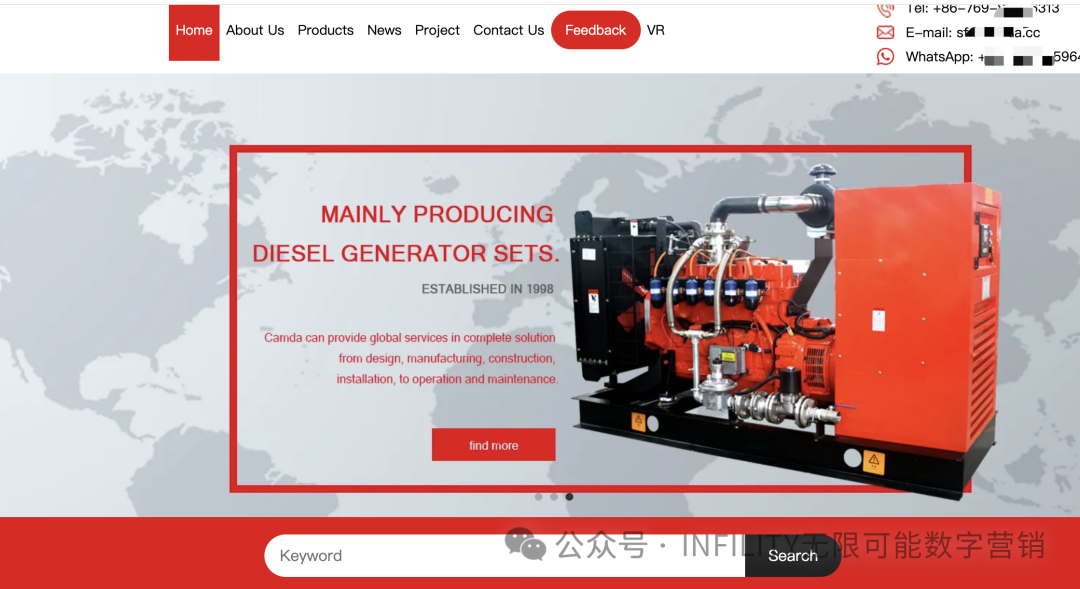The height and width of the screenshot is (589, 1080).
Task: Click the black Search button
Action: coord(793,556)
